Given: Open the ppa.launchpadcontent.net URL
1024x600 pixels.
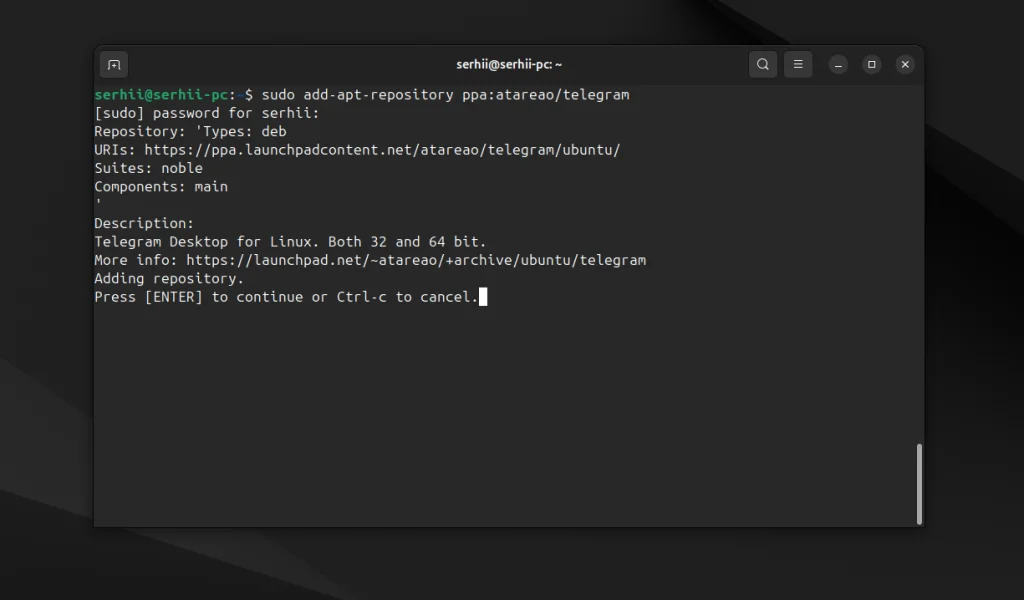Looking at the screenshot, I should (382, 150).
